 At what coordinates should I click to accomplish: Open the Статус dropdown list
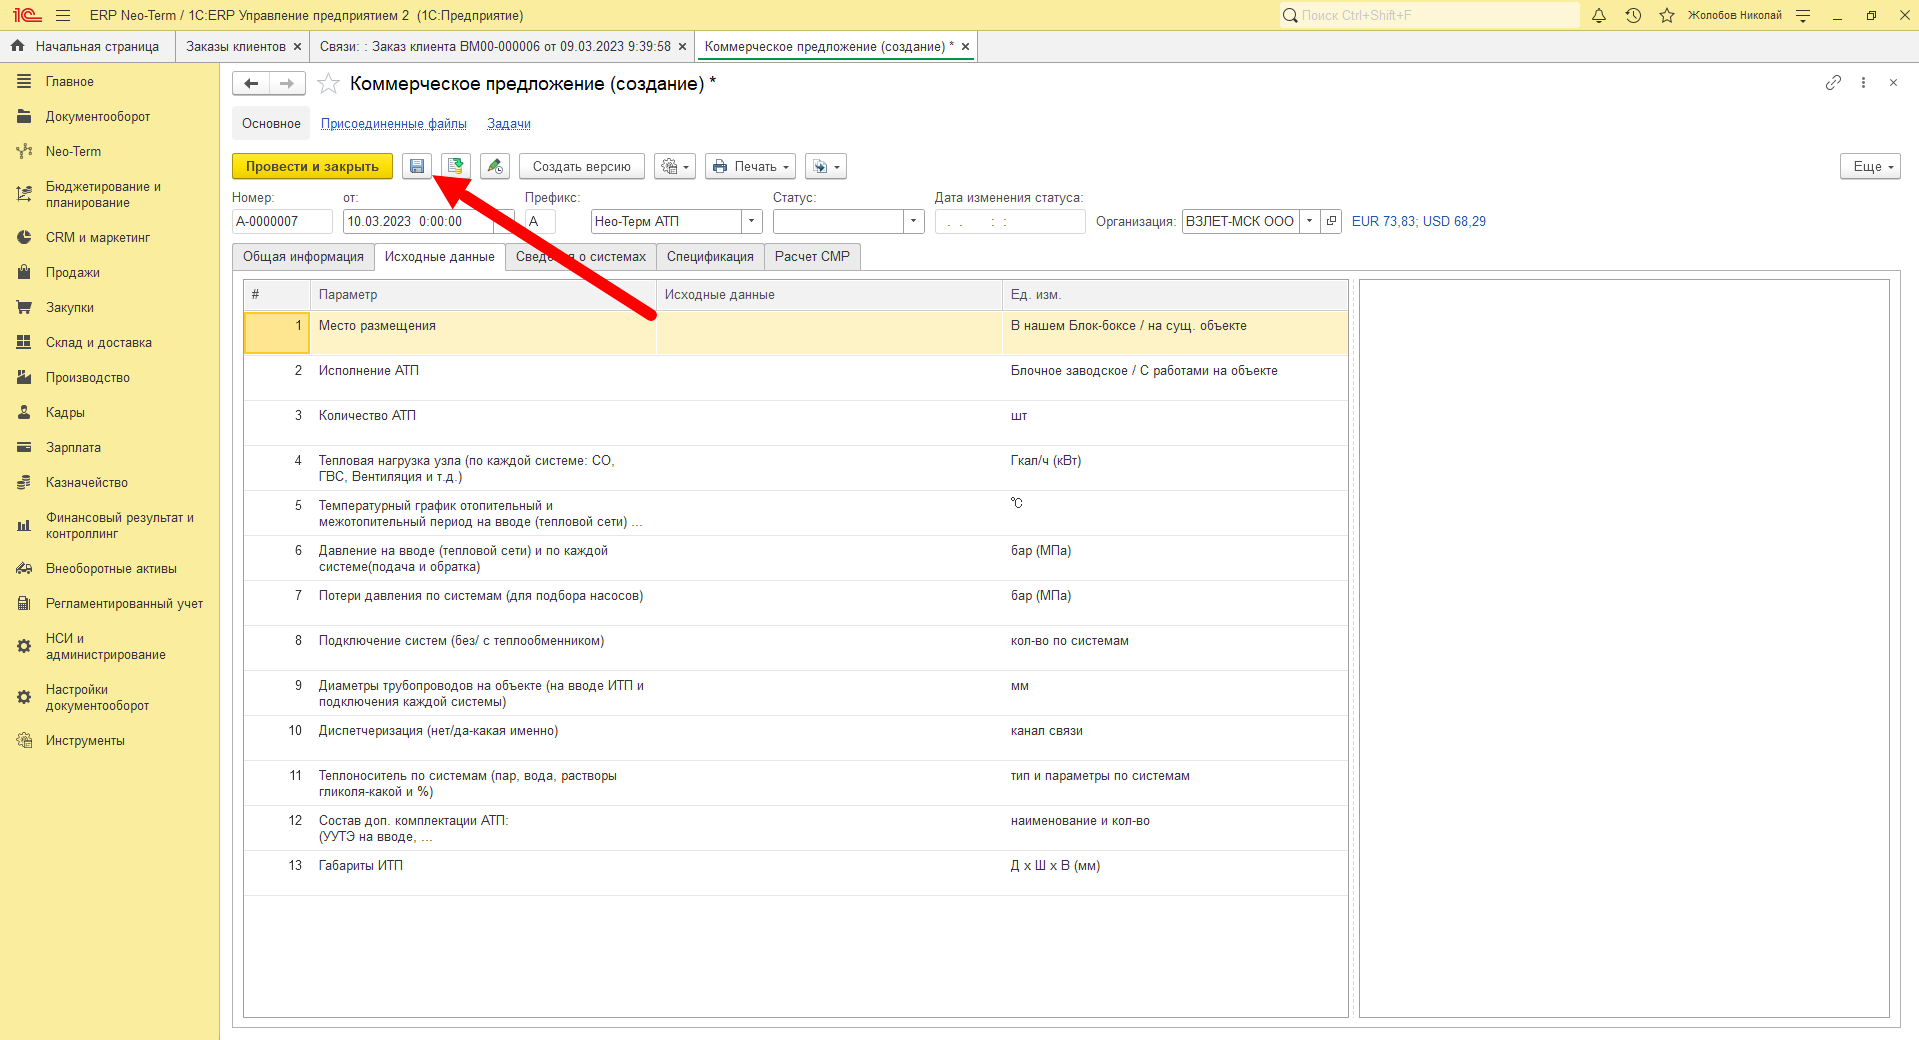913,221
